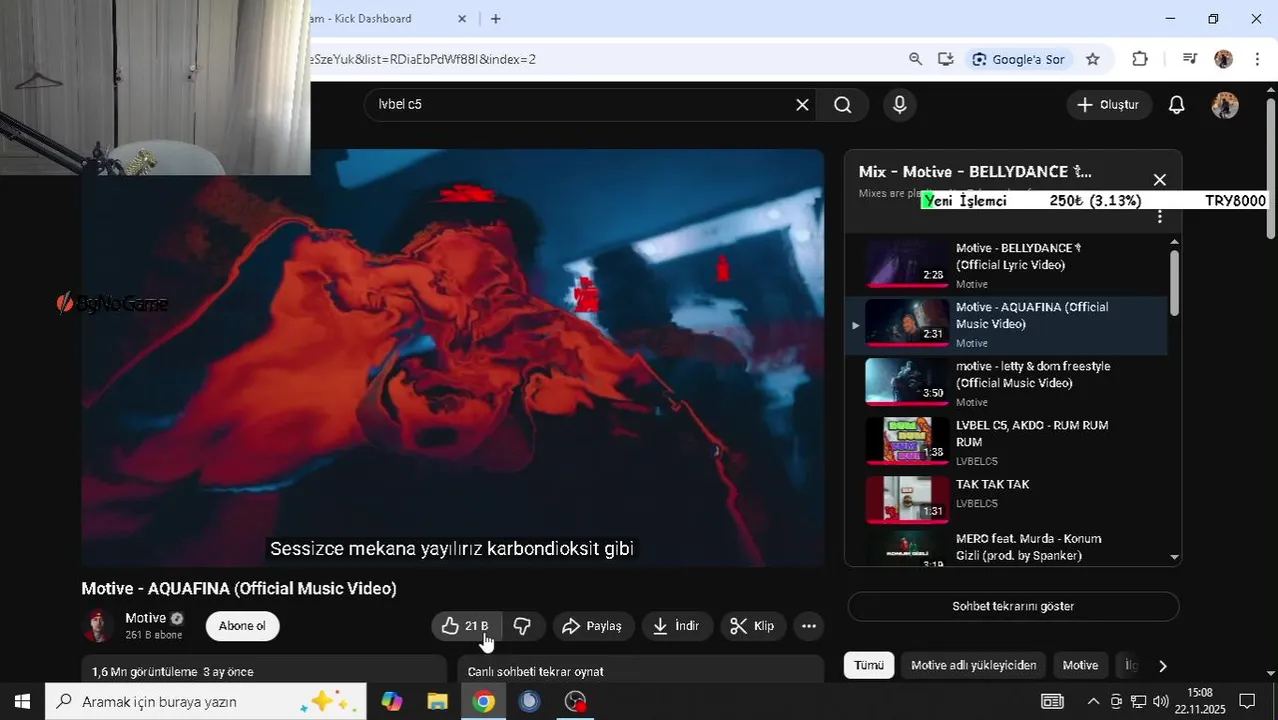
Task: Click the Paylaş share button
Action: click(x=593, y=626)
